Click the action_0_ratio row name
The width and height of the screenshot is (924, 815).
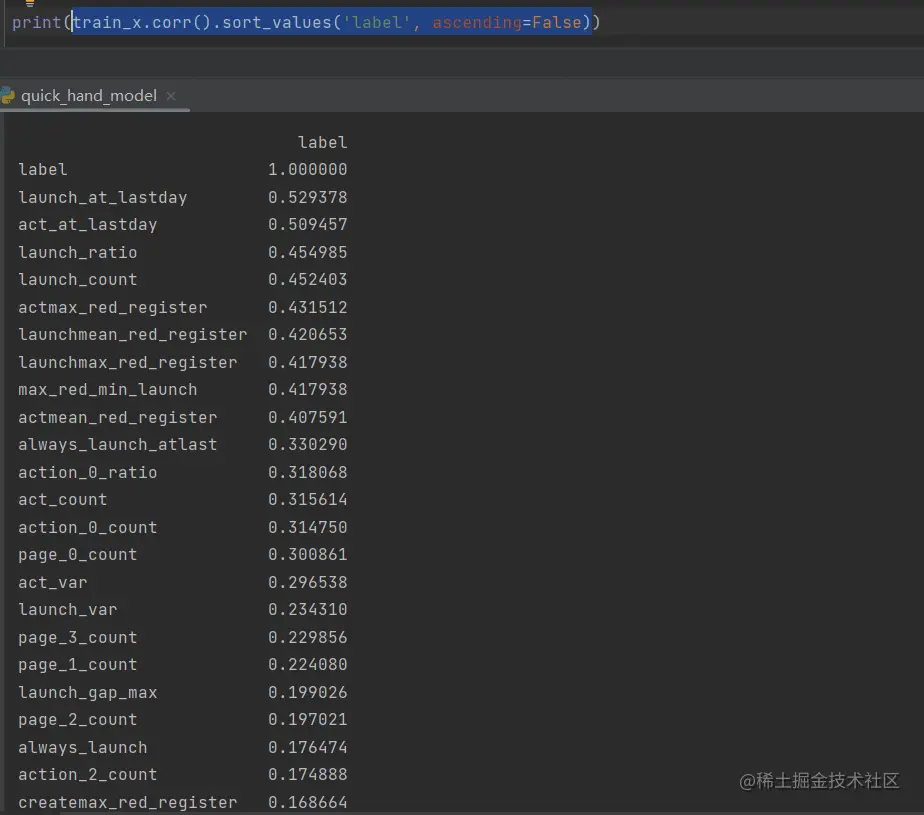[88, 473]
